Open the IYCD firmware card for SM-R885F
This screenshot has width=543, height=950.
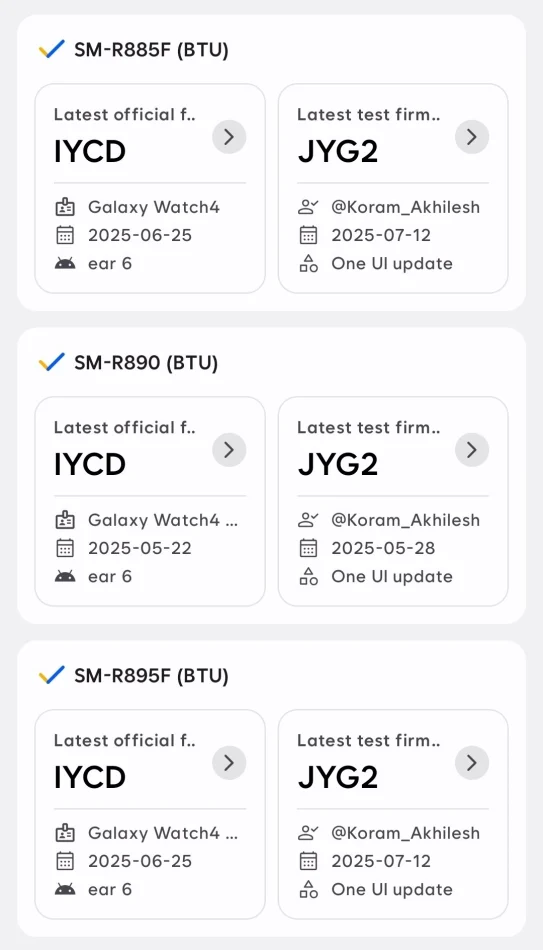coord(150,188)
